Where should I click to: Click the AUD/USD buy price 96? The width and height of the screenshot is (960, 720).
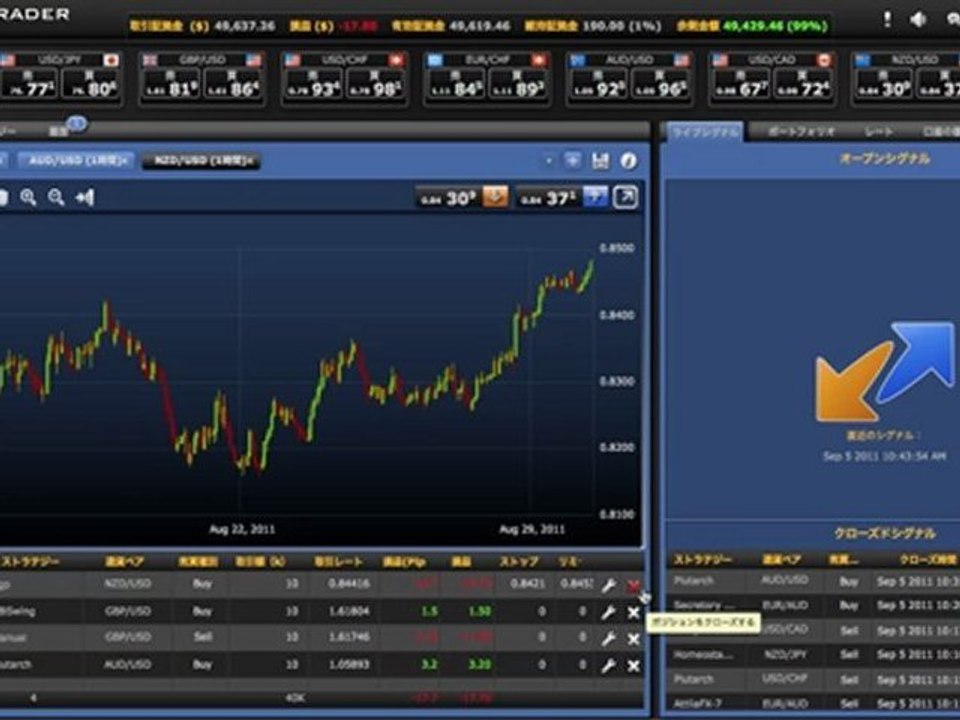coord(659,84)
